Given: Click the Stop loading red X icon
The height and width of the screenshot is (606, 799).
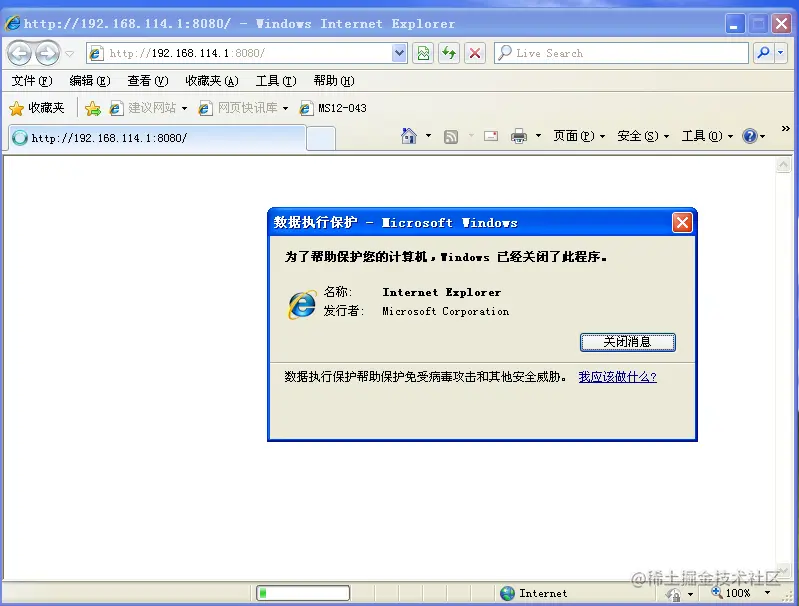Looking at the screenshot, I should (x=475, y=53).
